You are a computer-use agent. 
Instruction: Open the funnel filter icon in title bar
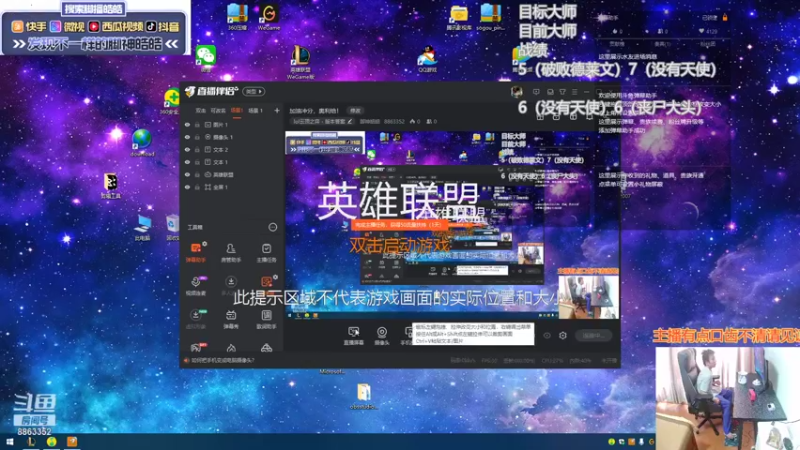563,92
